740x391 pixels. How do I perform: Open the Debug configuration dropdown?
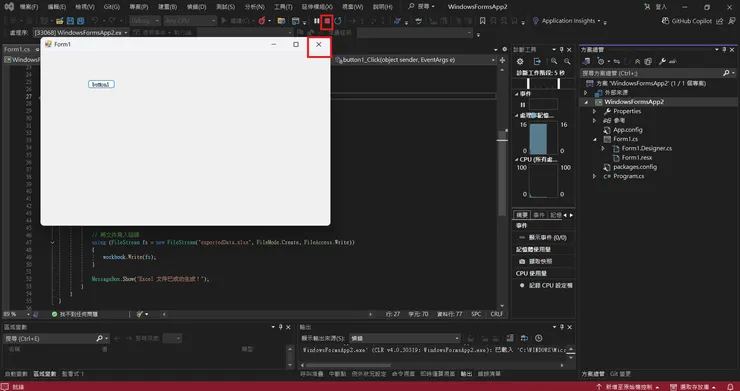click(144, 21)
